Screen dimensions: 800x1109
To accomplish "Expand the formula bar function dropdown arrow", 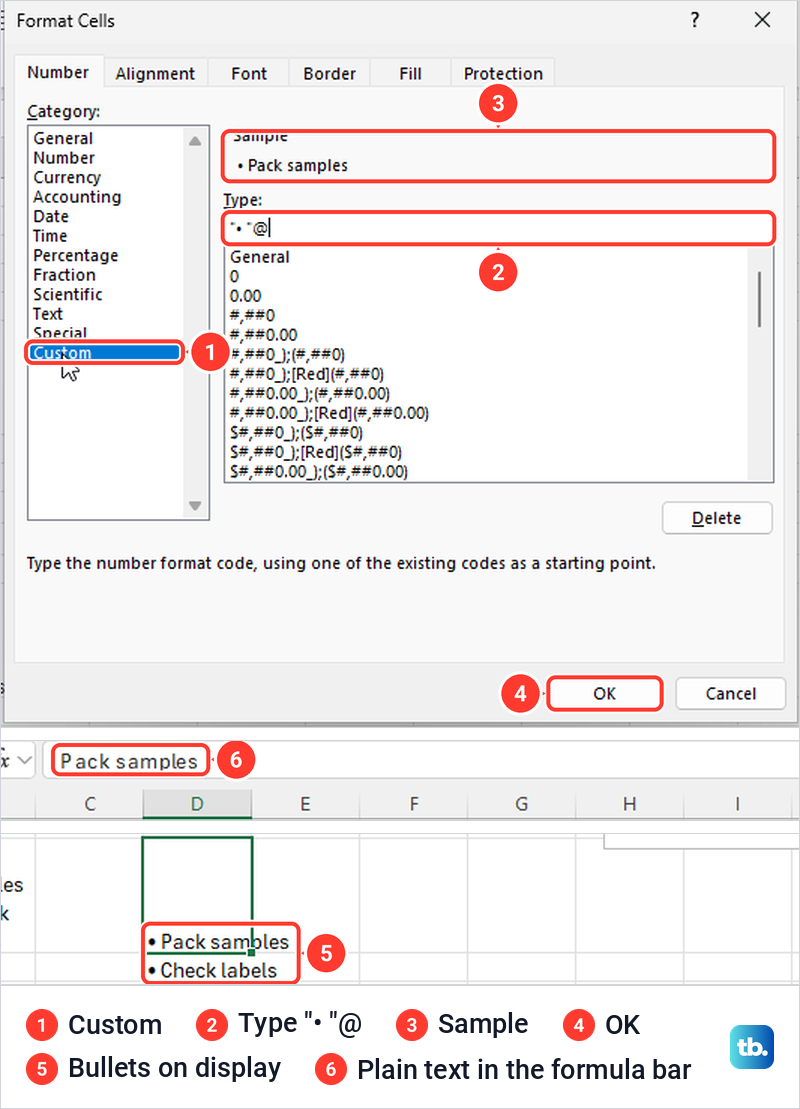I will (x=25, y=761).
